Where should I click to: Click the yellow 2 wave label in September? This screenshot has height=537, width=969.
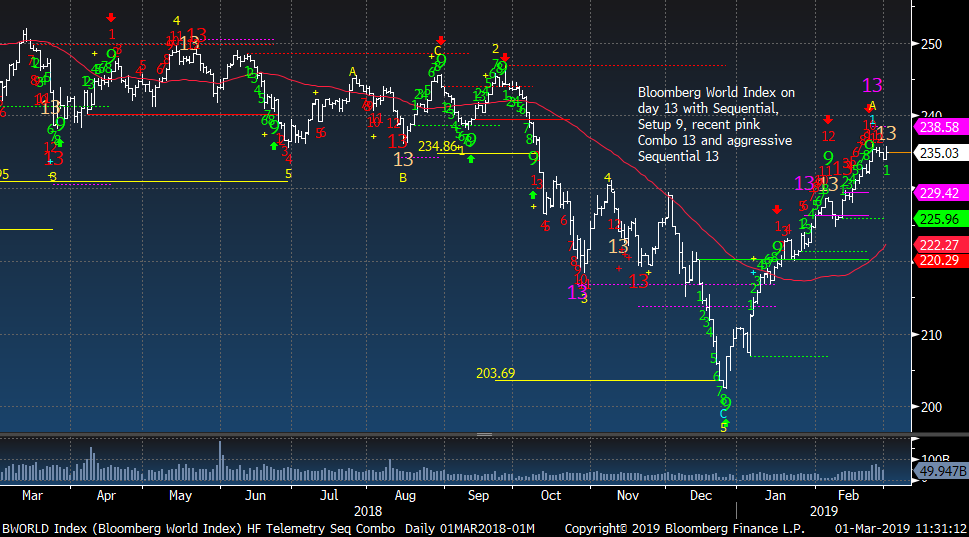tap(496, 48)
